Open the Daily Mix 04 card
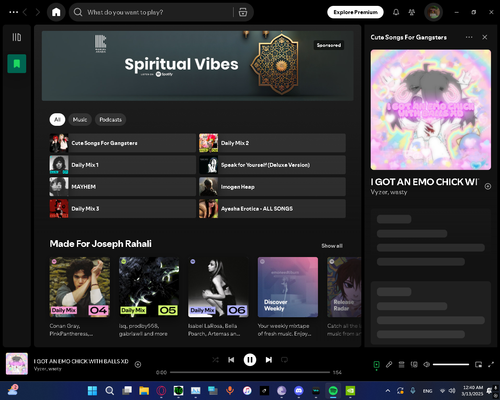The image size is (500, 400). 80,297
